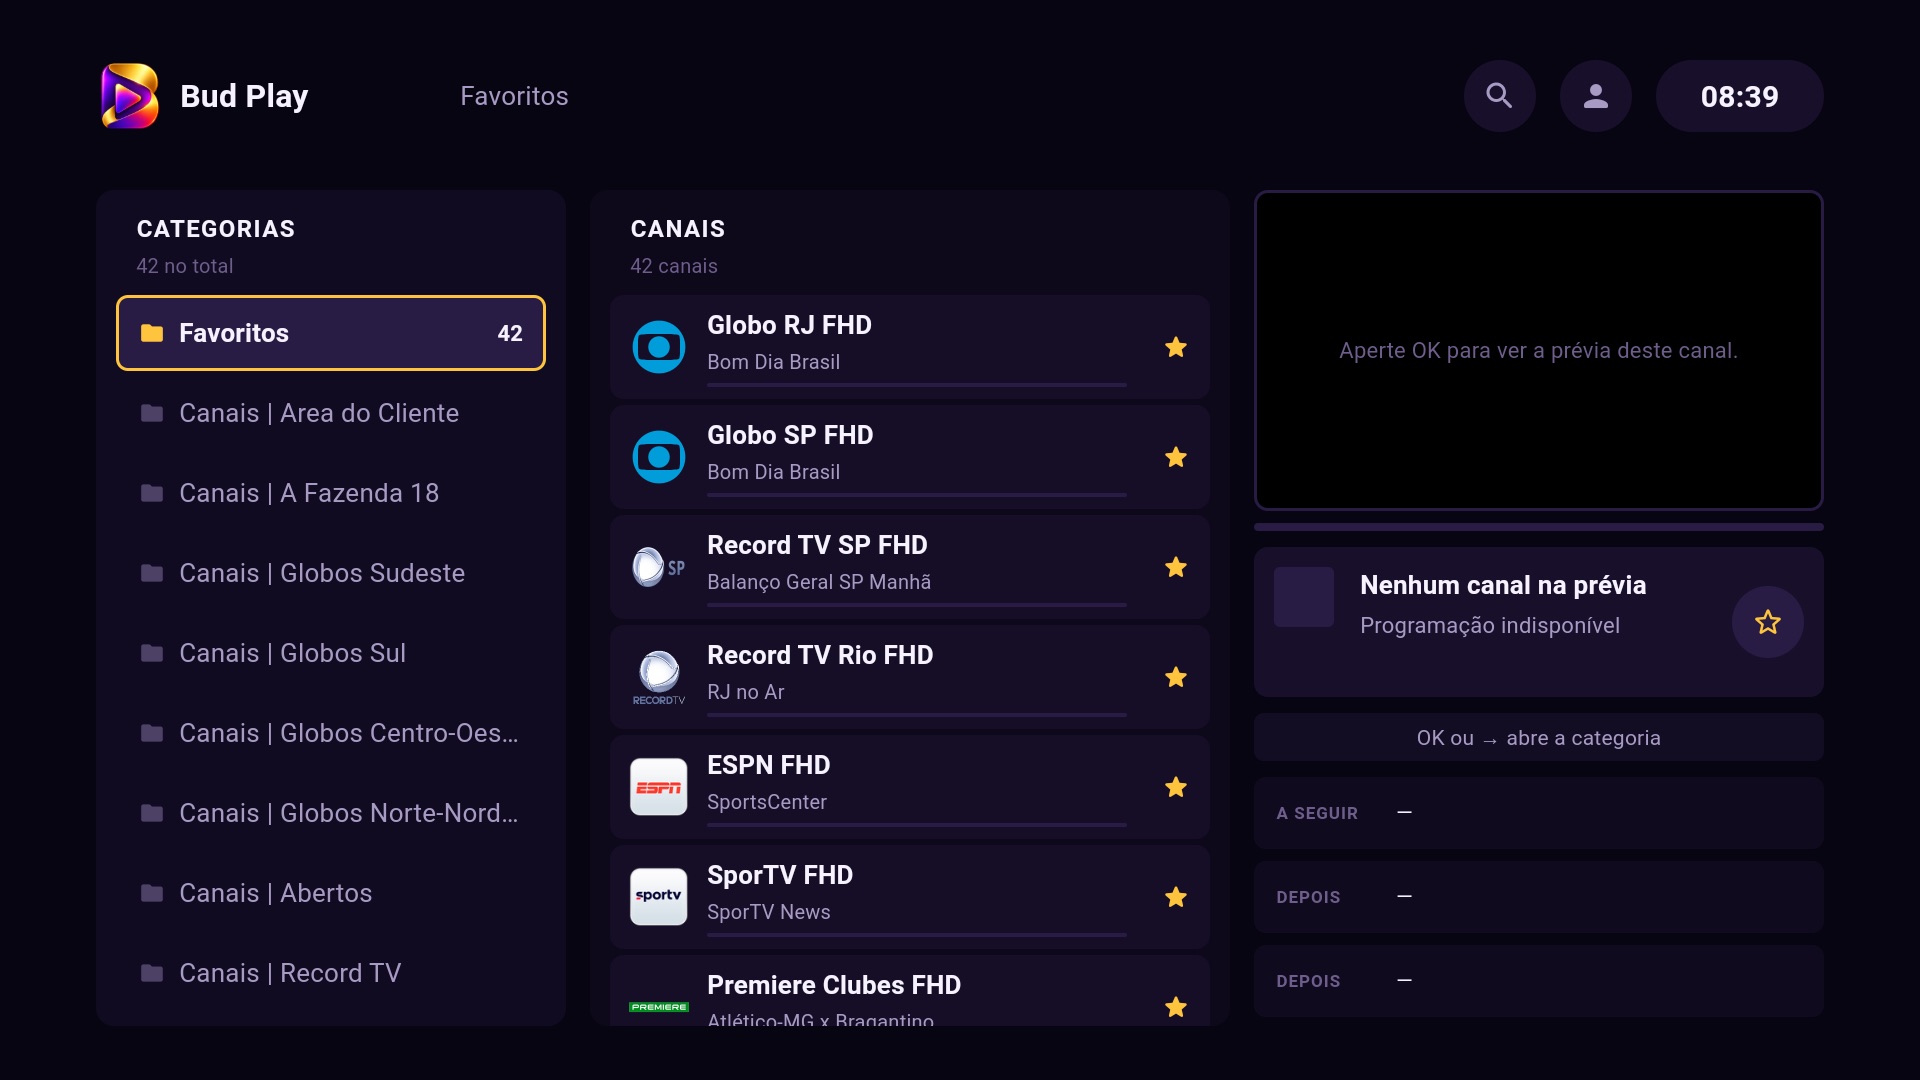Click the preview progress bar
Viewport: 1920px width, 1080px height.
1539,527
